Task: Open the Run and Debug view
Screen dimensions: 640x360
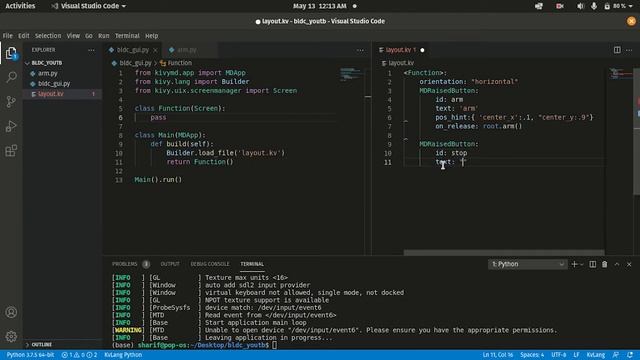Action: pyautogui.click(x=11, y=126)
